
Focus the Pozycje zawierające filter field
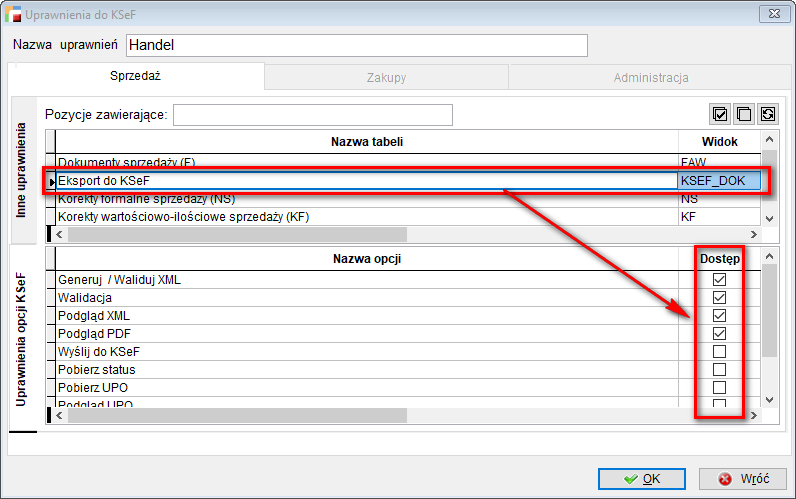pyautogui.click(x=312, y=115)
